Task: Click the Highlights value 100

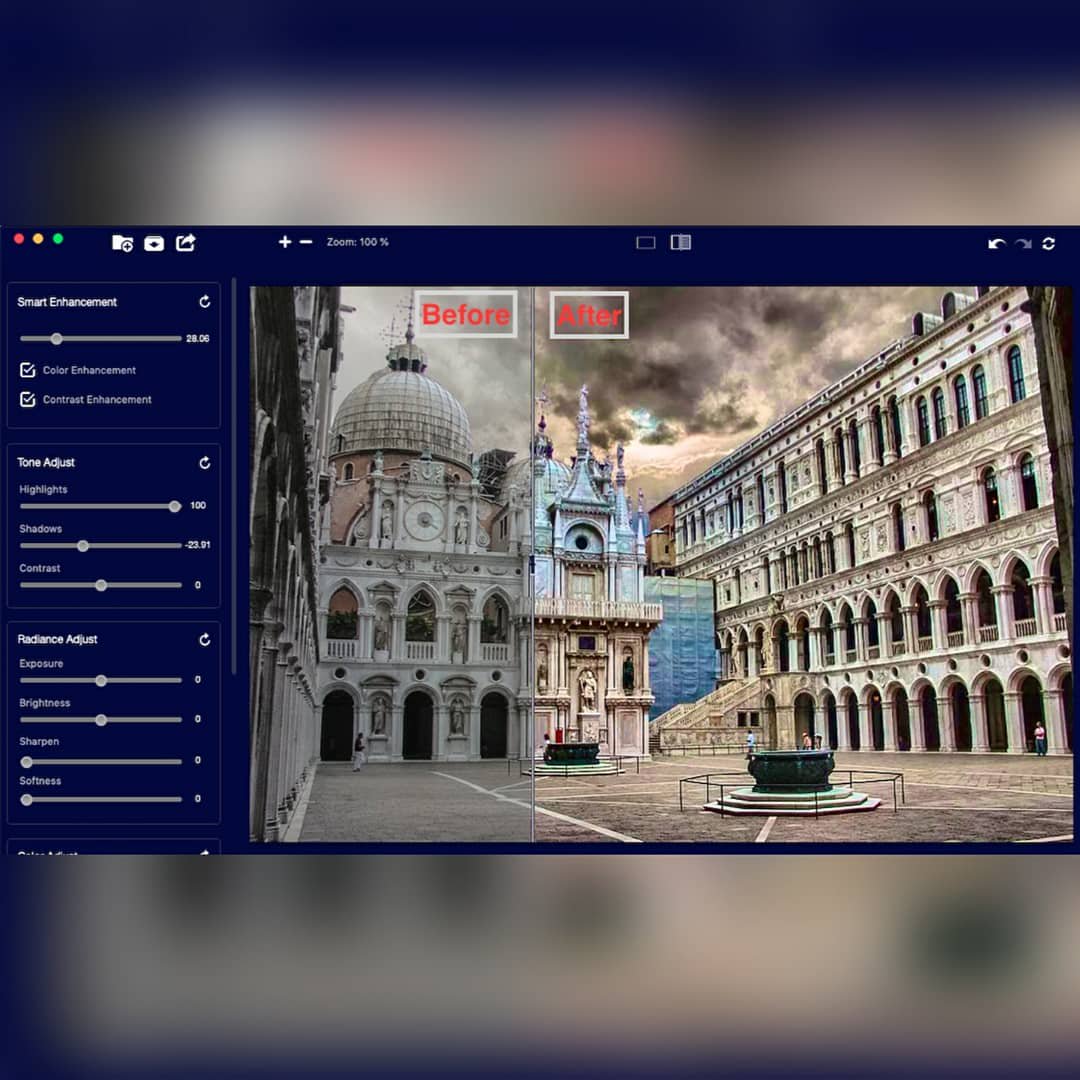Action: click(198, 506)
